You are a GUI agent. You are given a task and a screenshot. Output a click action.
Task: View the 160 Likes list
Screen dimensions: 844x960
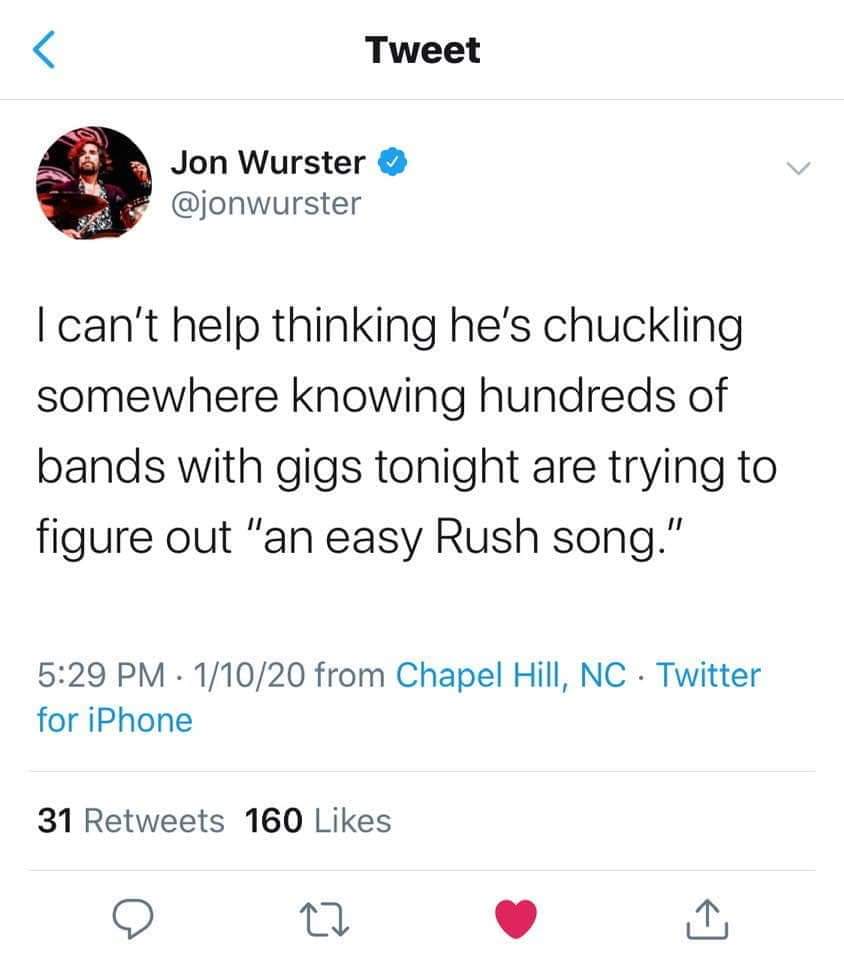pyautogui.click(x=318, y=820)
